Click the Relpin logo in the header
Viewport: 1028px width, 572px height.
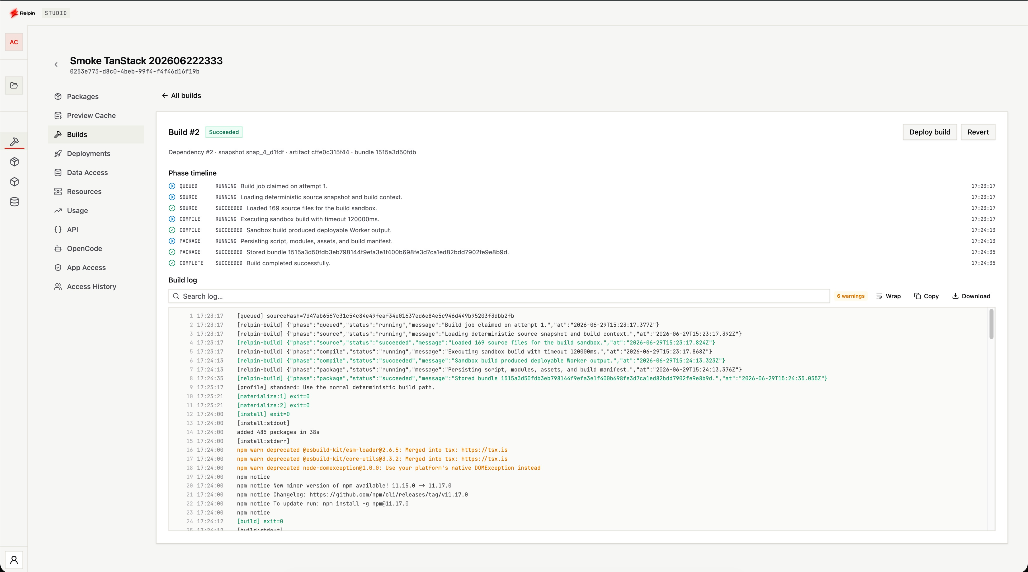[22, 12]
